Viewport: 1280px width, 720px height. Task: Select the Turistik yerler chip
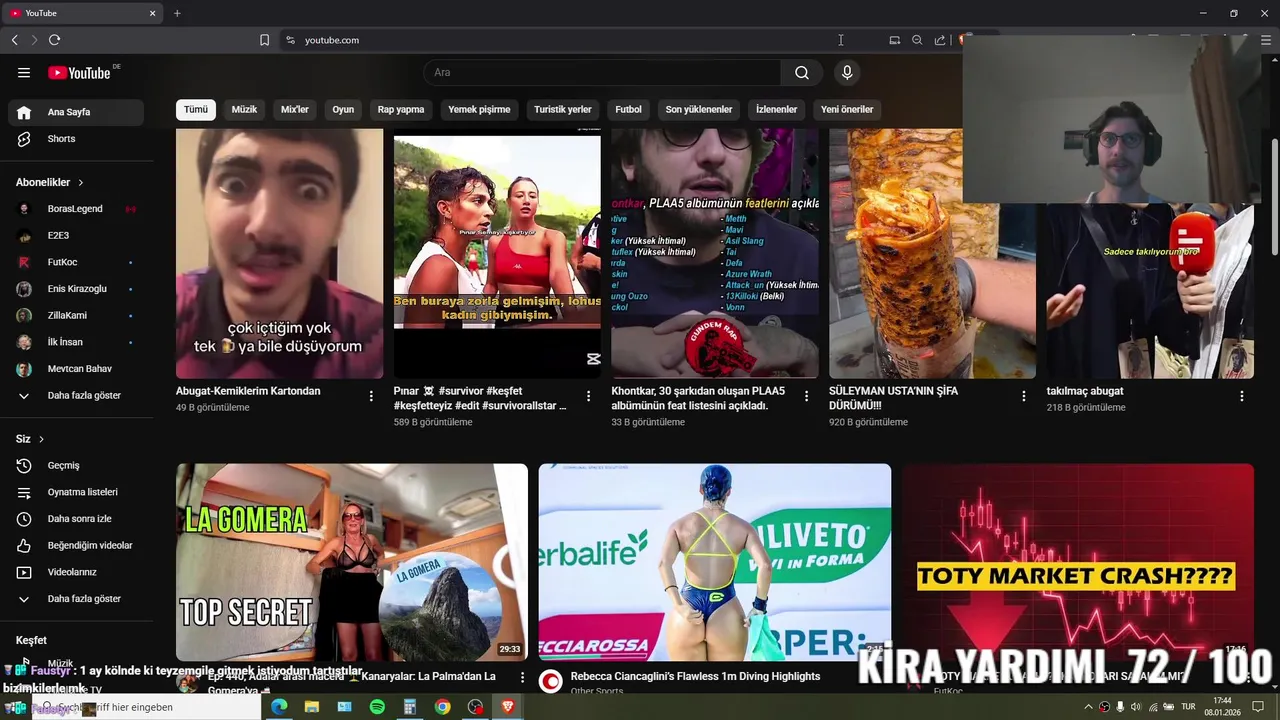click(563, 109)
